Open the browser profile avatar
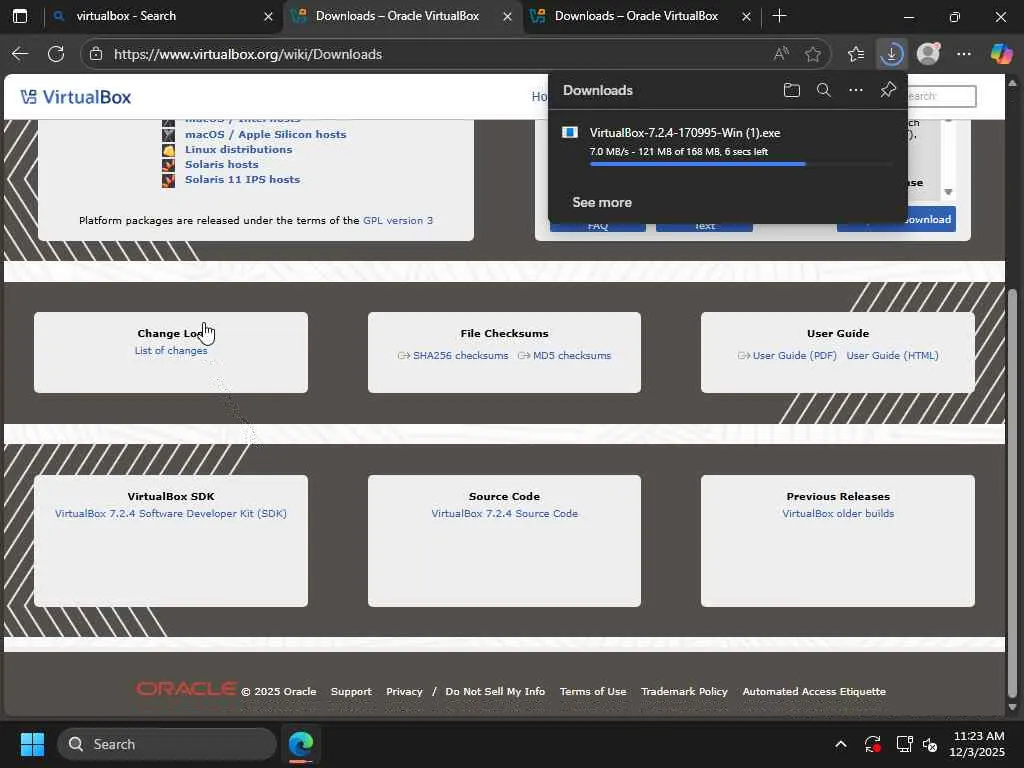This screenshot has height=768, width=1024. tap(928, 54)
